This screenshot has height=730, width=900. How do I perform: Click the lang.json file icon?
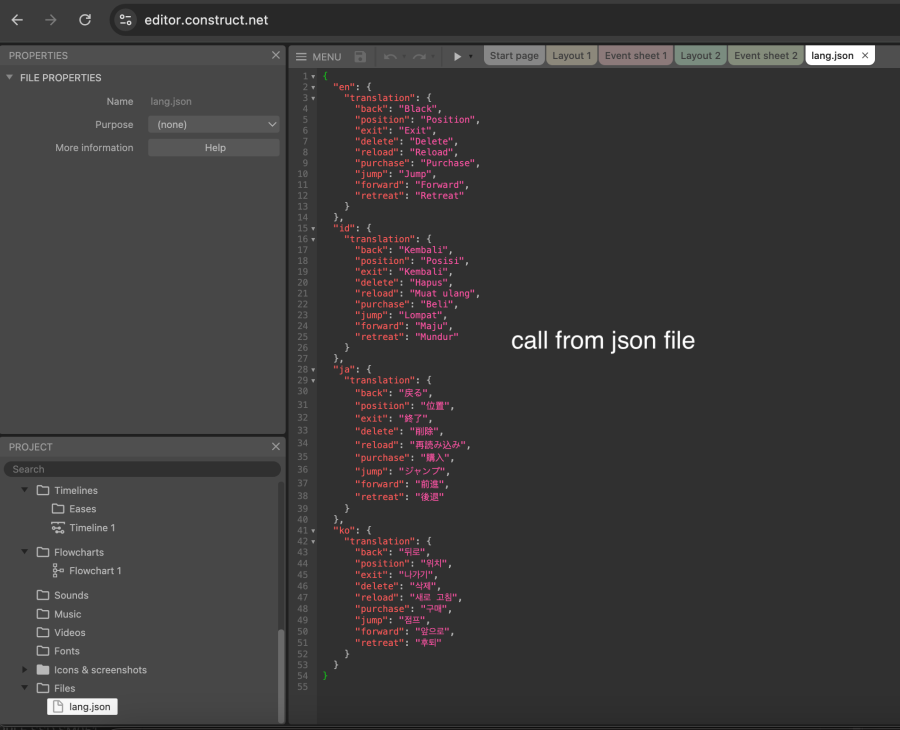tap(58, 706)
